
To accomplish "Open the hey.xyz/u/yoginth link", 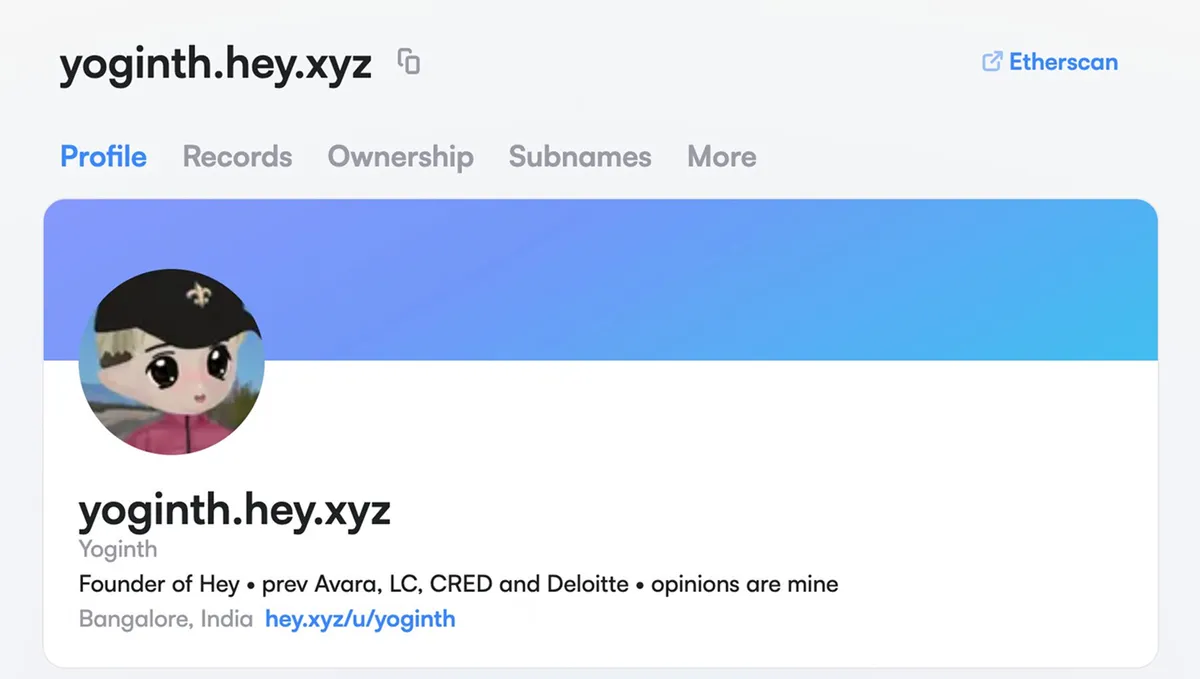I will click(x=360, y=619).
